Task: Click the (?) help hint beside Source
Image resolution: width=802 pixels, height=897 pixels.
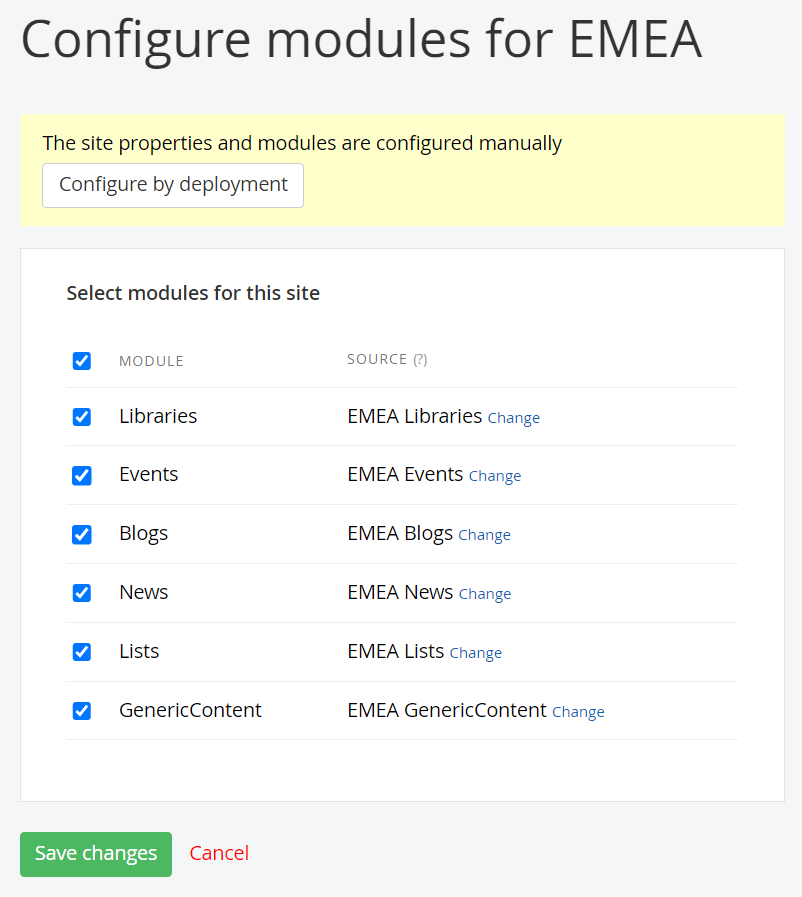Action: click(x=420, y=360)
